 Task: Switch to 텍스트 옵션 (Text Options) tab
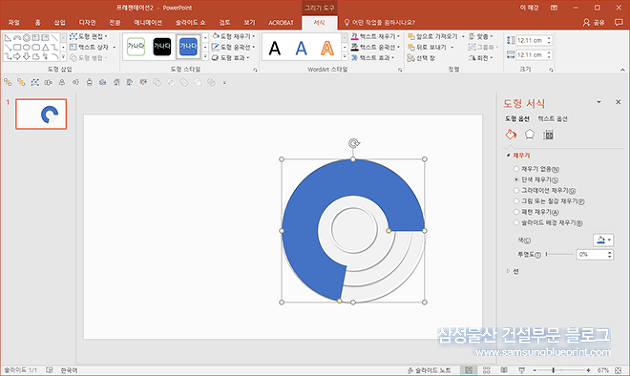point(553,119)
